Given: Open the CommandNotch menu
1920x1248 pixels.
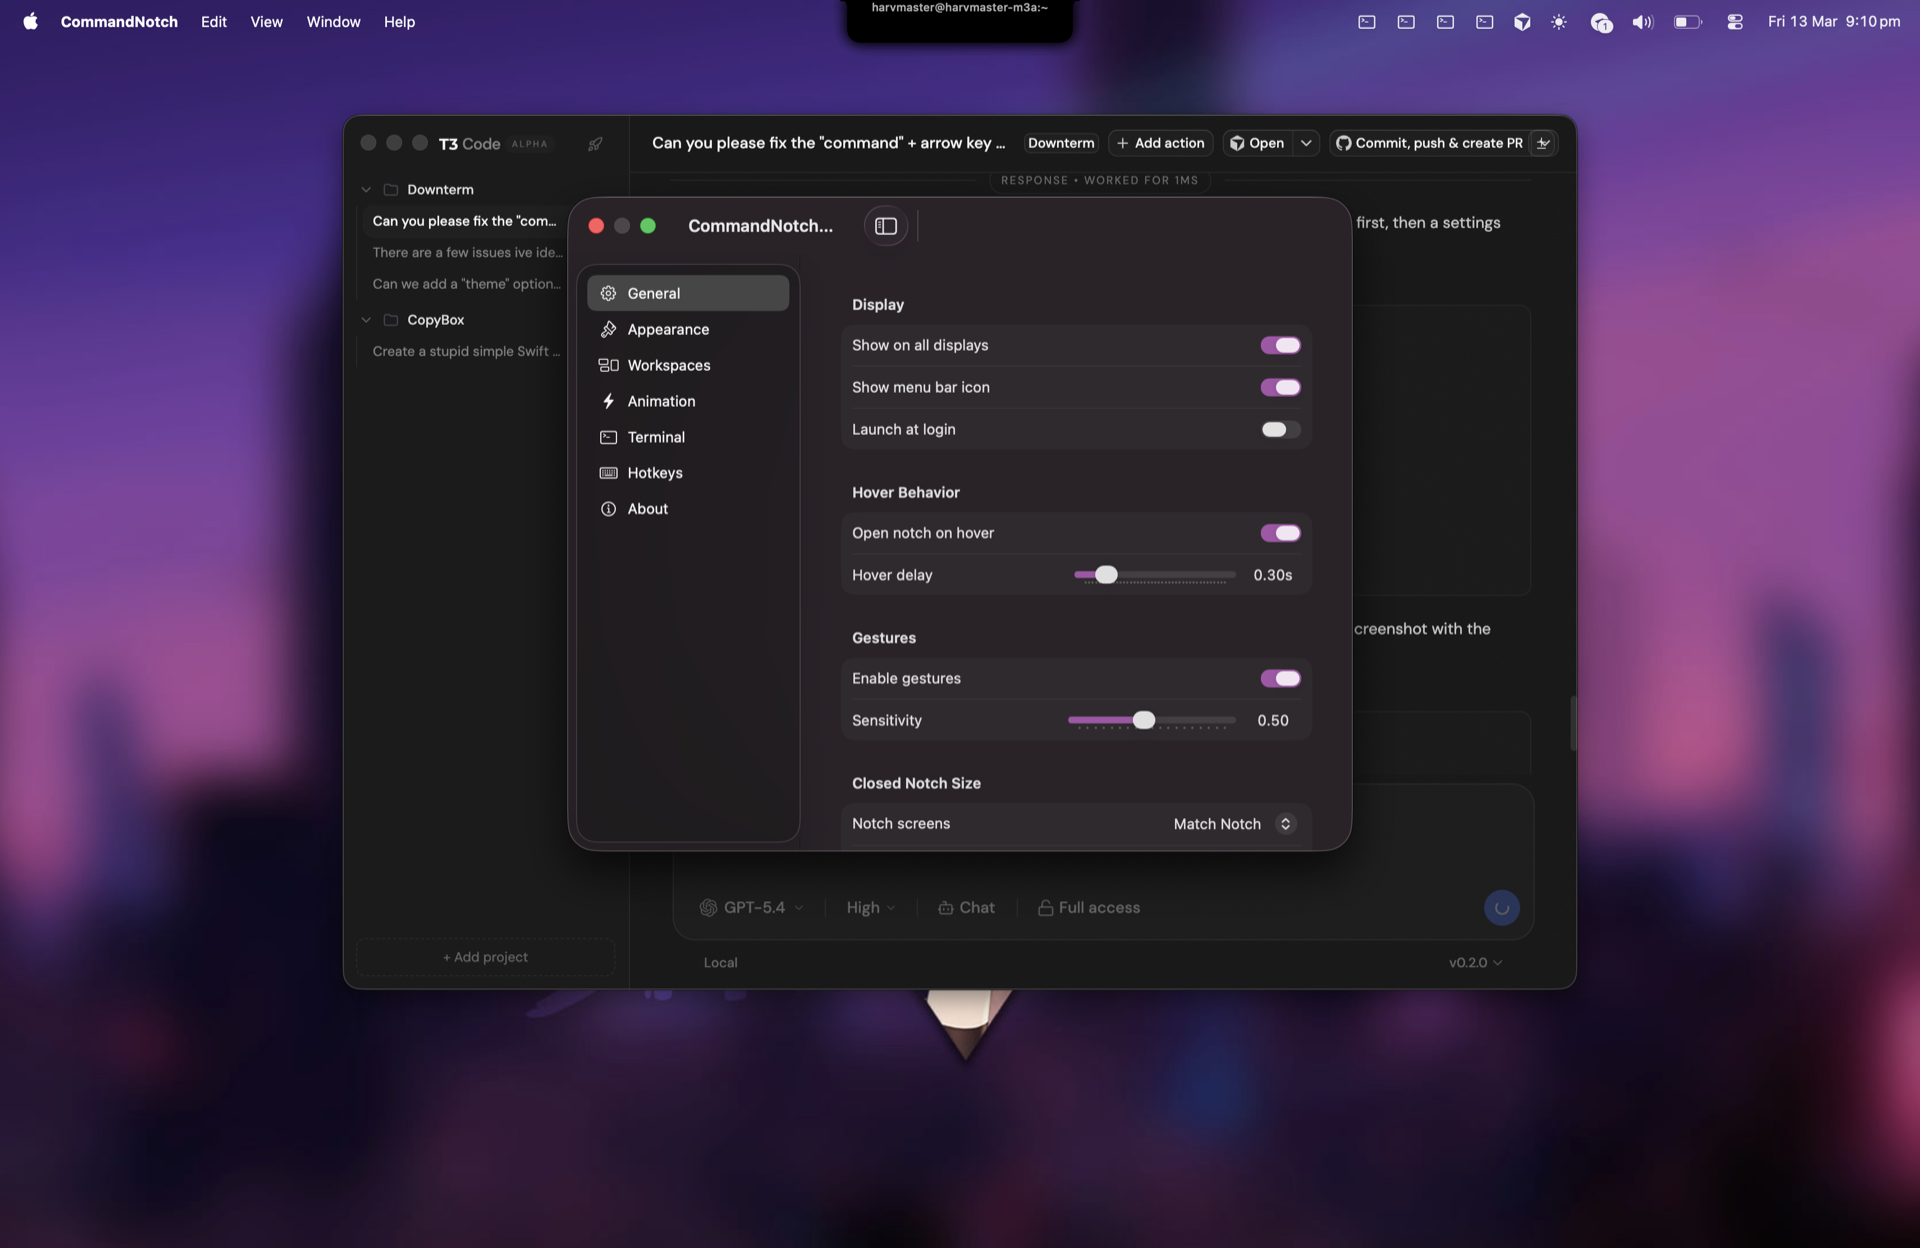Looking at the screenshot, I should (x=119, y=21).
